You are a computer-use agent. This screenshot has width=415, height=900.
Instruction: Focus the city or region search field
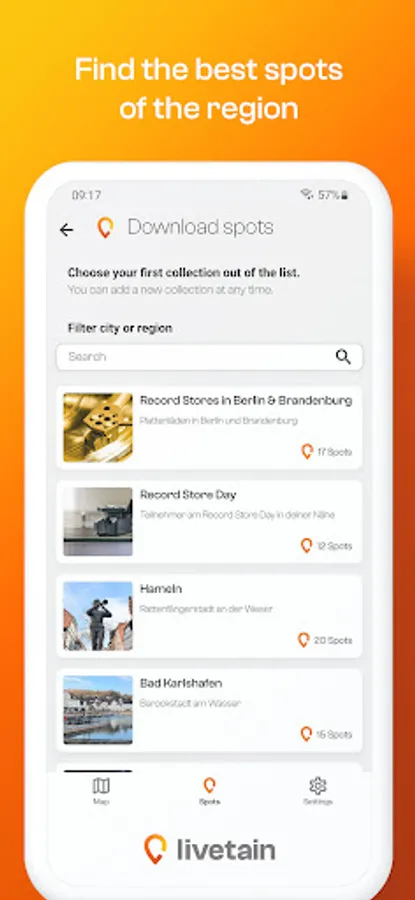coord(210,357)
